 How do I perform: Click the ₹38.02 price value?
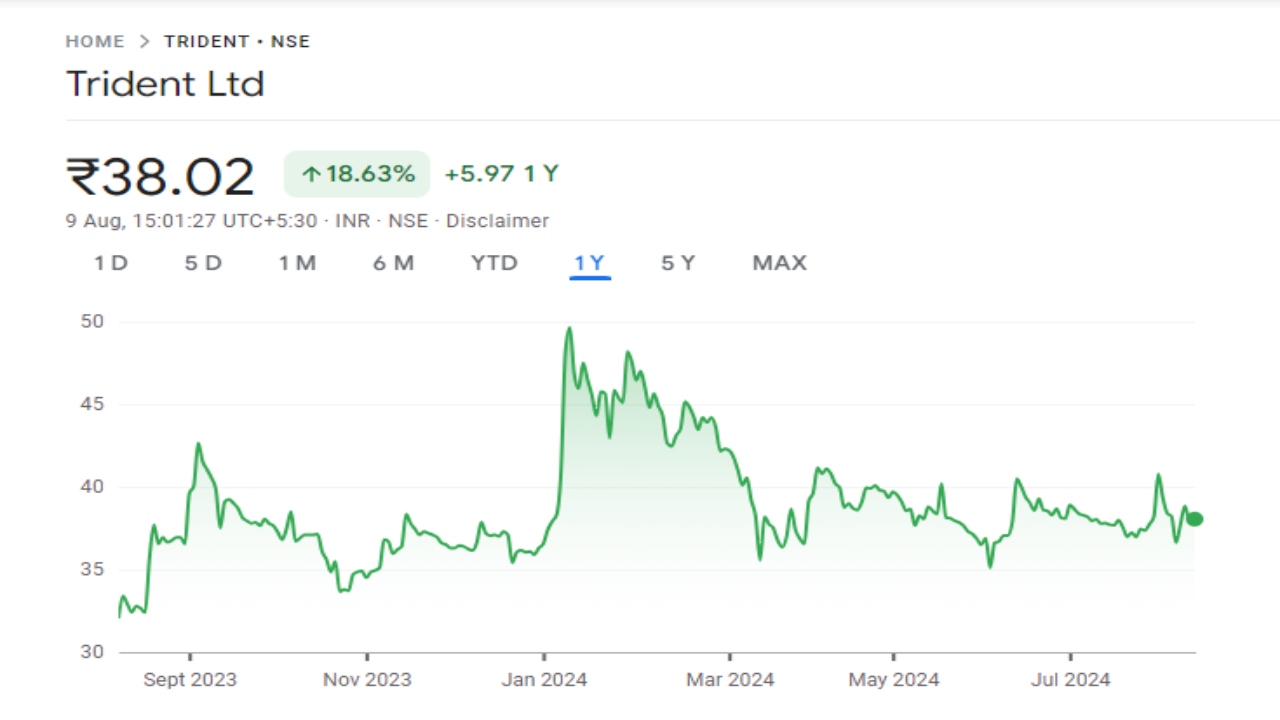pyautogui.click(x=160, y=177)
